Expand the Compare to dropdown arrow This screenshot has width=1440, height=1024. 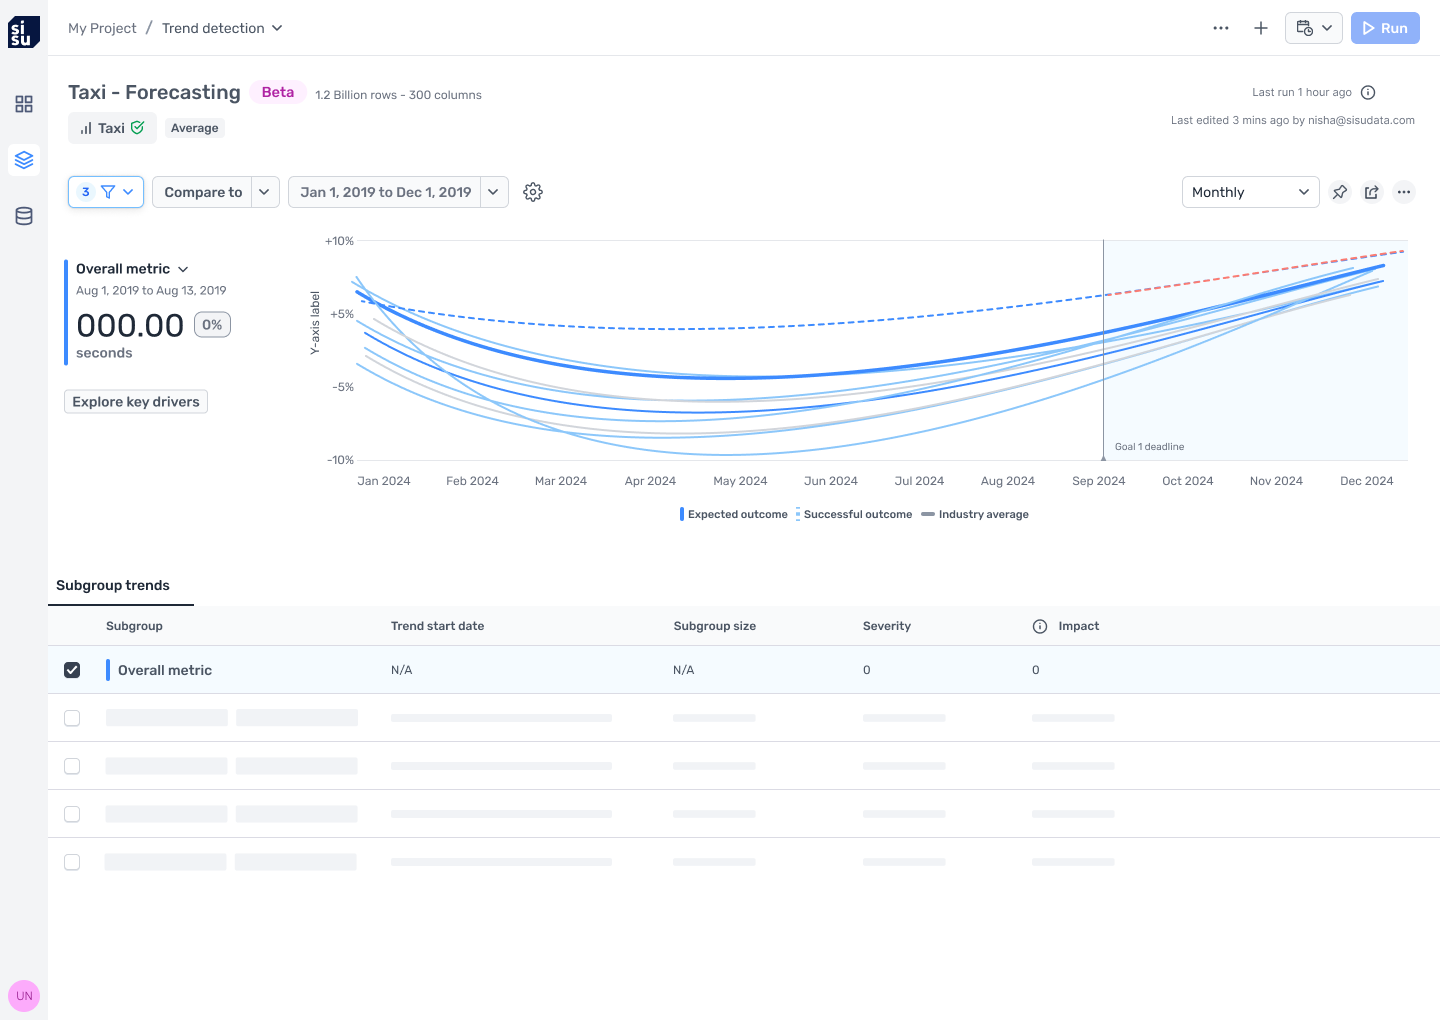[x=265, y=192]
